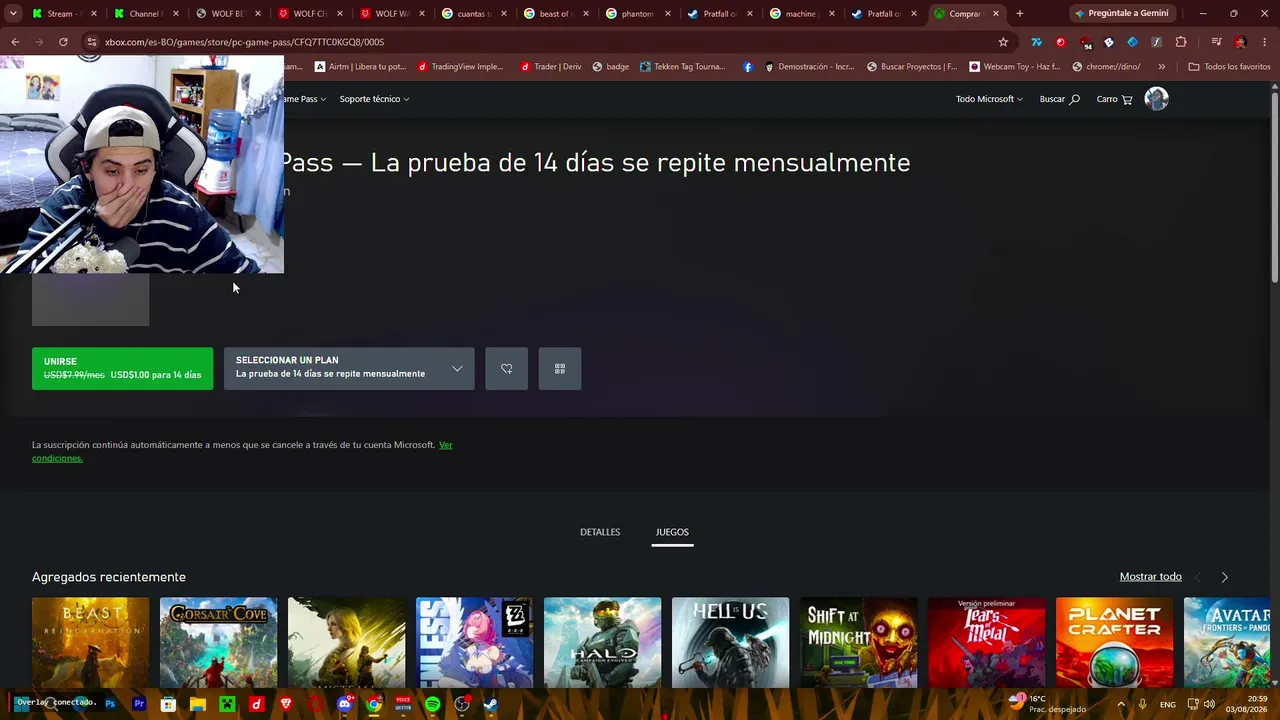
Task: Open the Trader Deriv bookmark
Action: (551, 67)
